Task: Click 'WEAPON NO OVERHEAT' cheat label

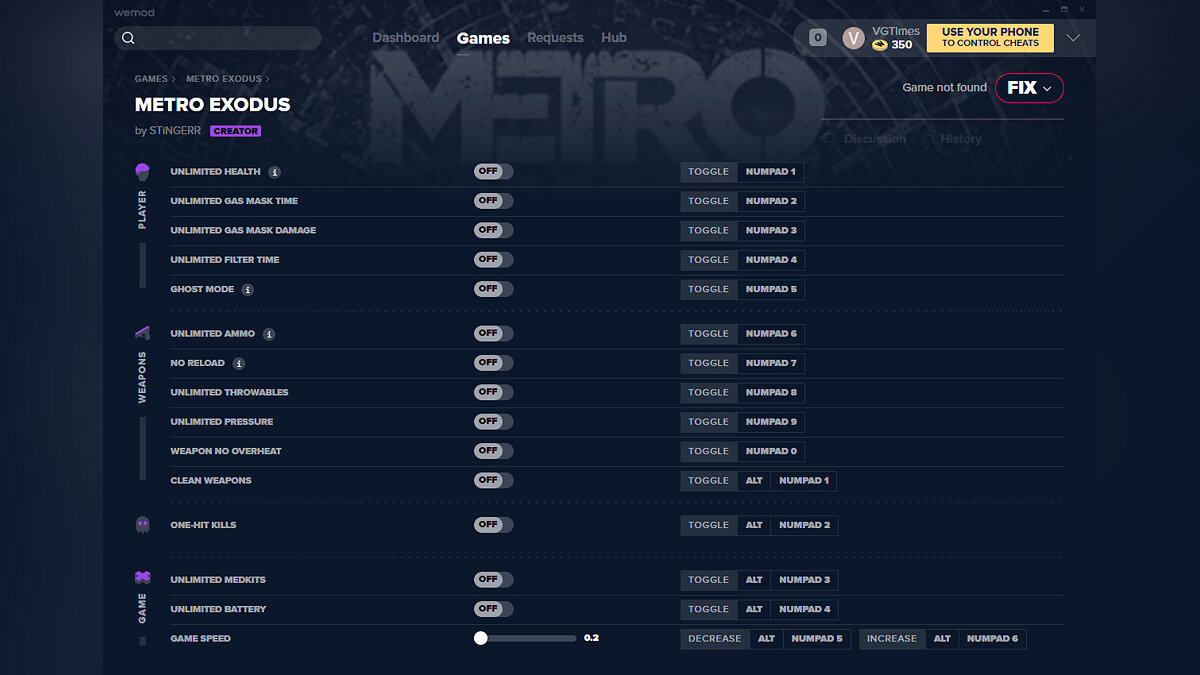Action: pos(226,451)
